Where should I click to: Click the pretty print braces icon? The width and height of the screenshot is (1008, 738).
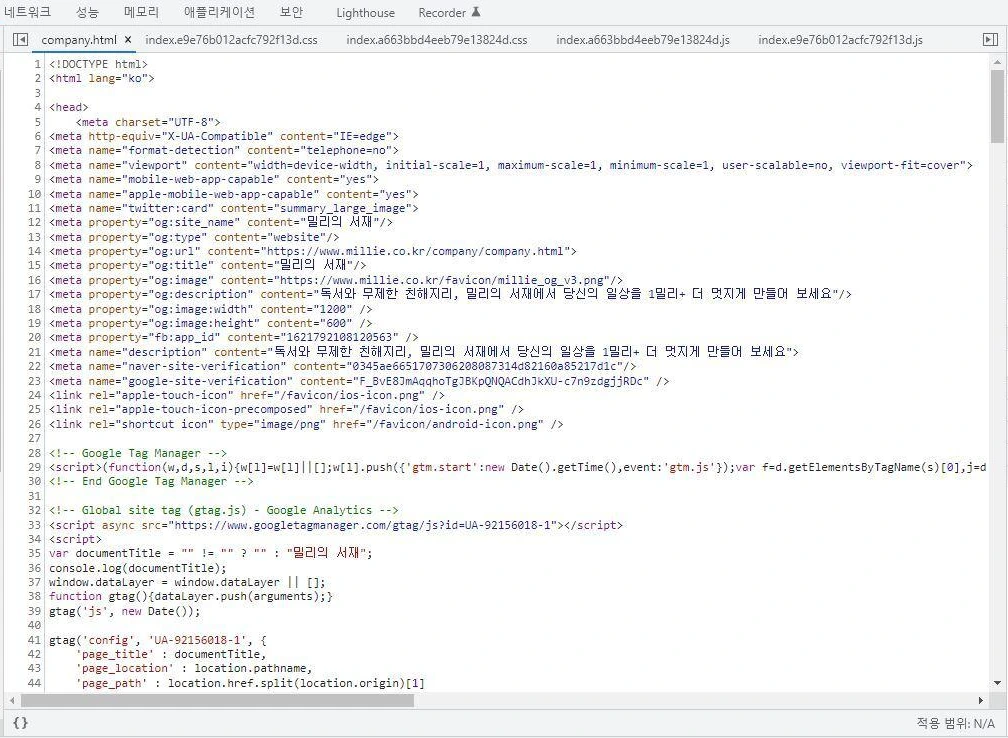[x=21, y=723]
